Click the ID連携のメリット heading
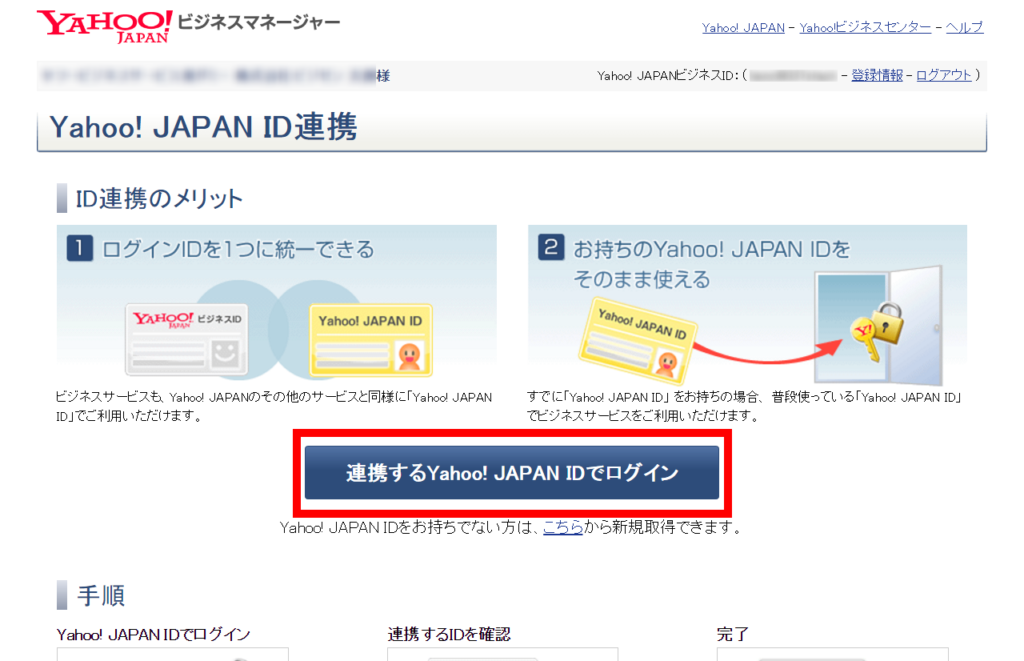The width and height of the screenshot is (1024, 661). pos(159,199)
